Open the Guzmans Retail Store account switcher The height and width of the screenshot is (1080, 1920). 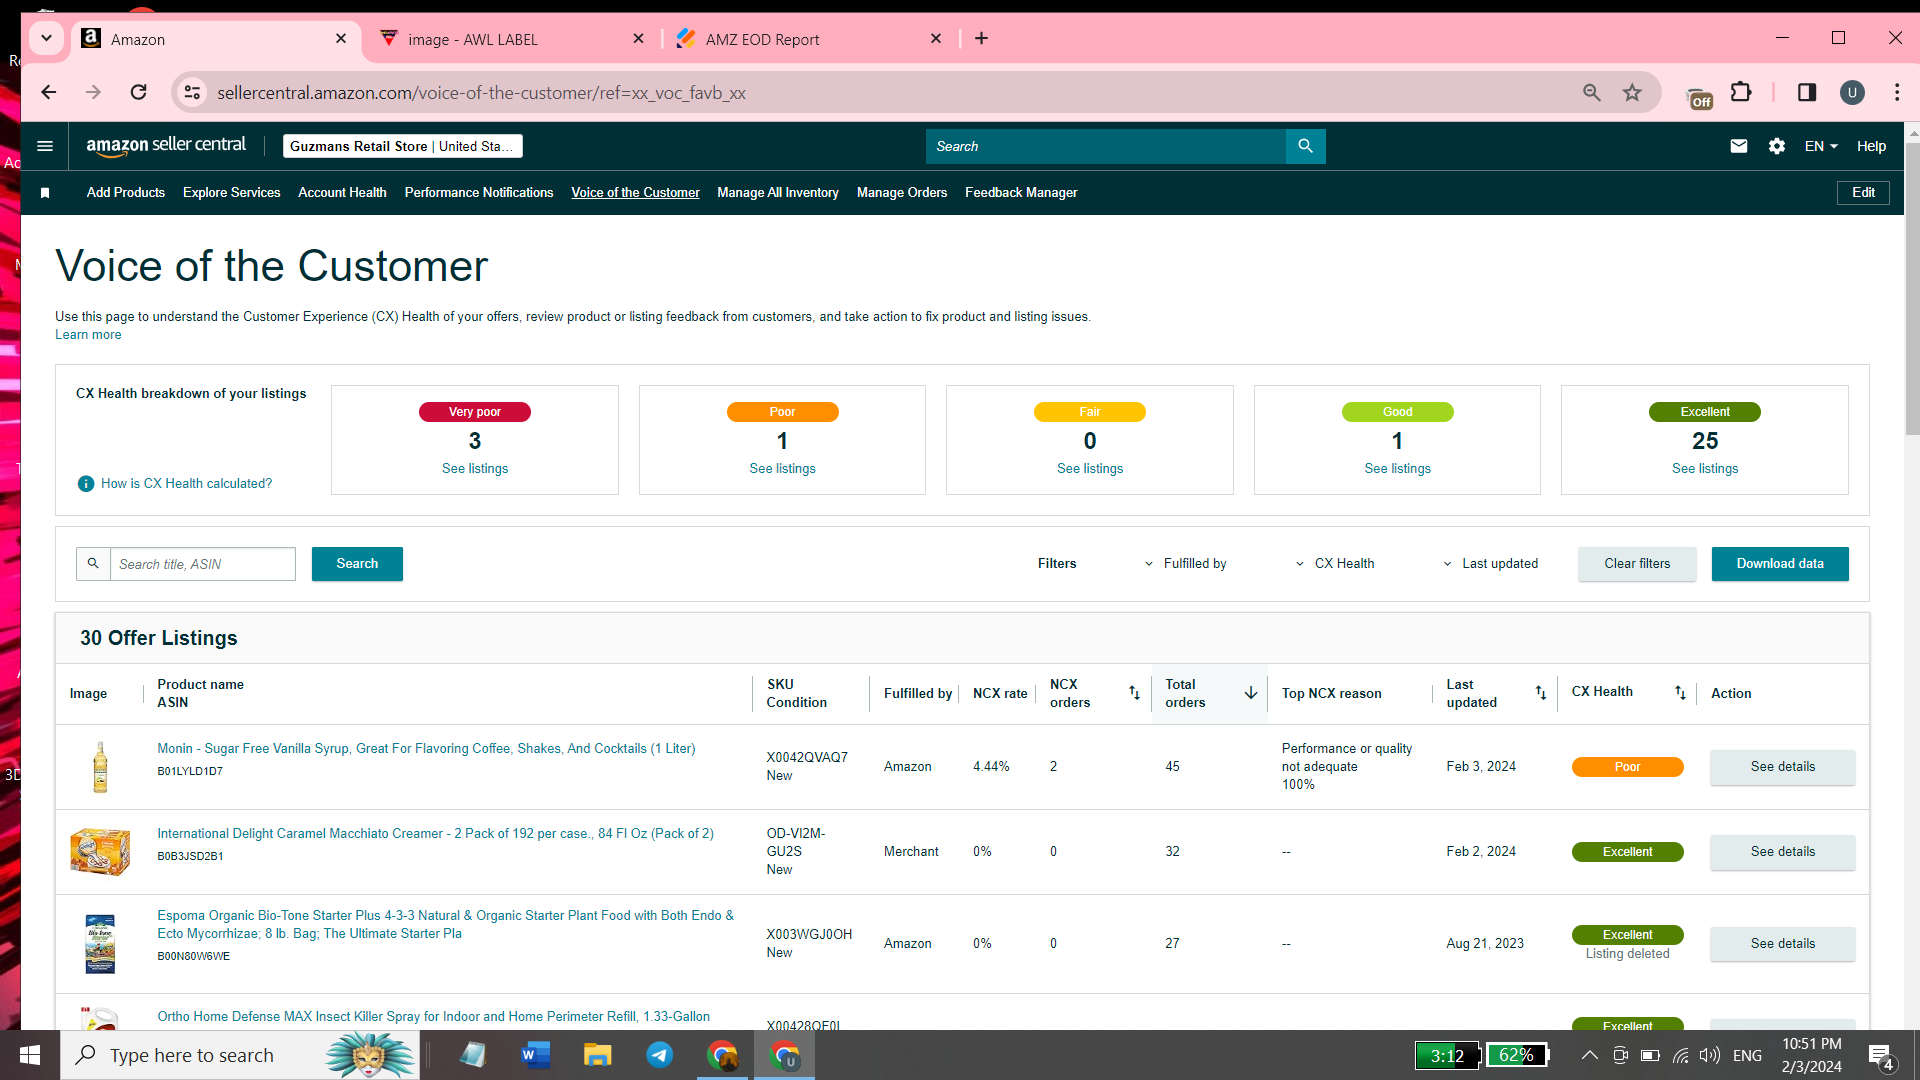pos(402,146)
